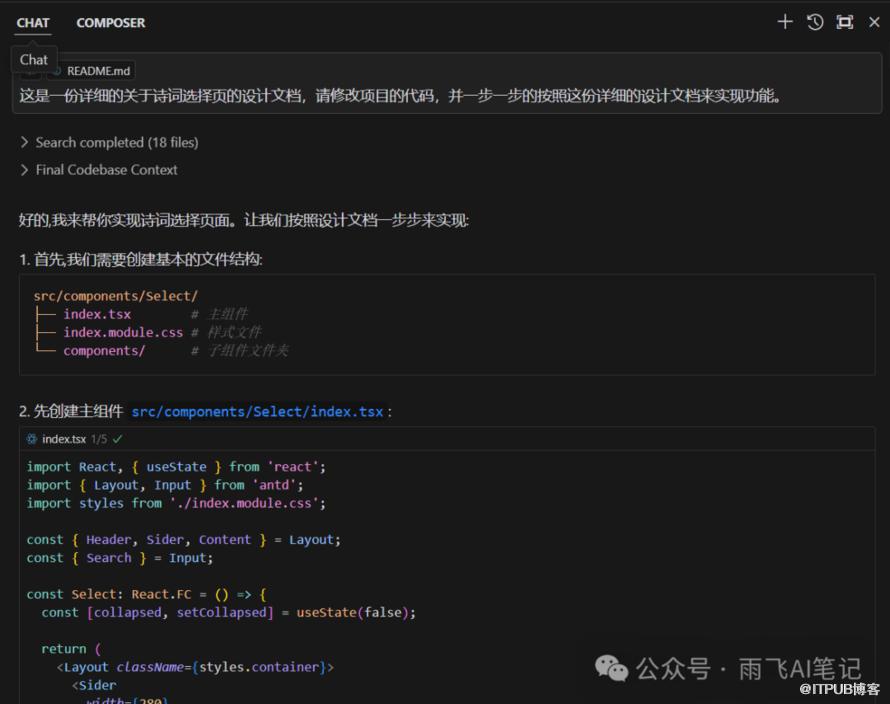This screenshot has width=890, height=704.
Task: Expand Final Codebase Context section
Action: click(x=106, y=170)
